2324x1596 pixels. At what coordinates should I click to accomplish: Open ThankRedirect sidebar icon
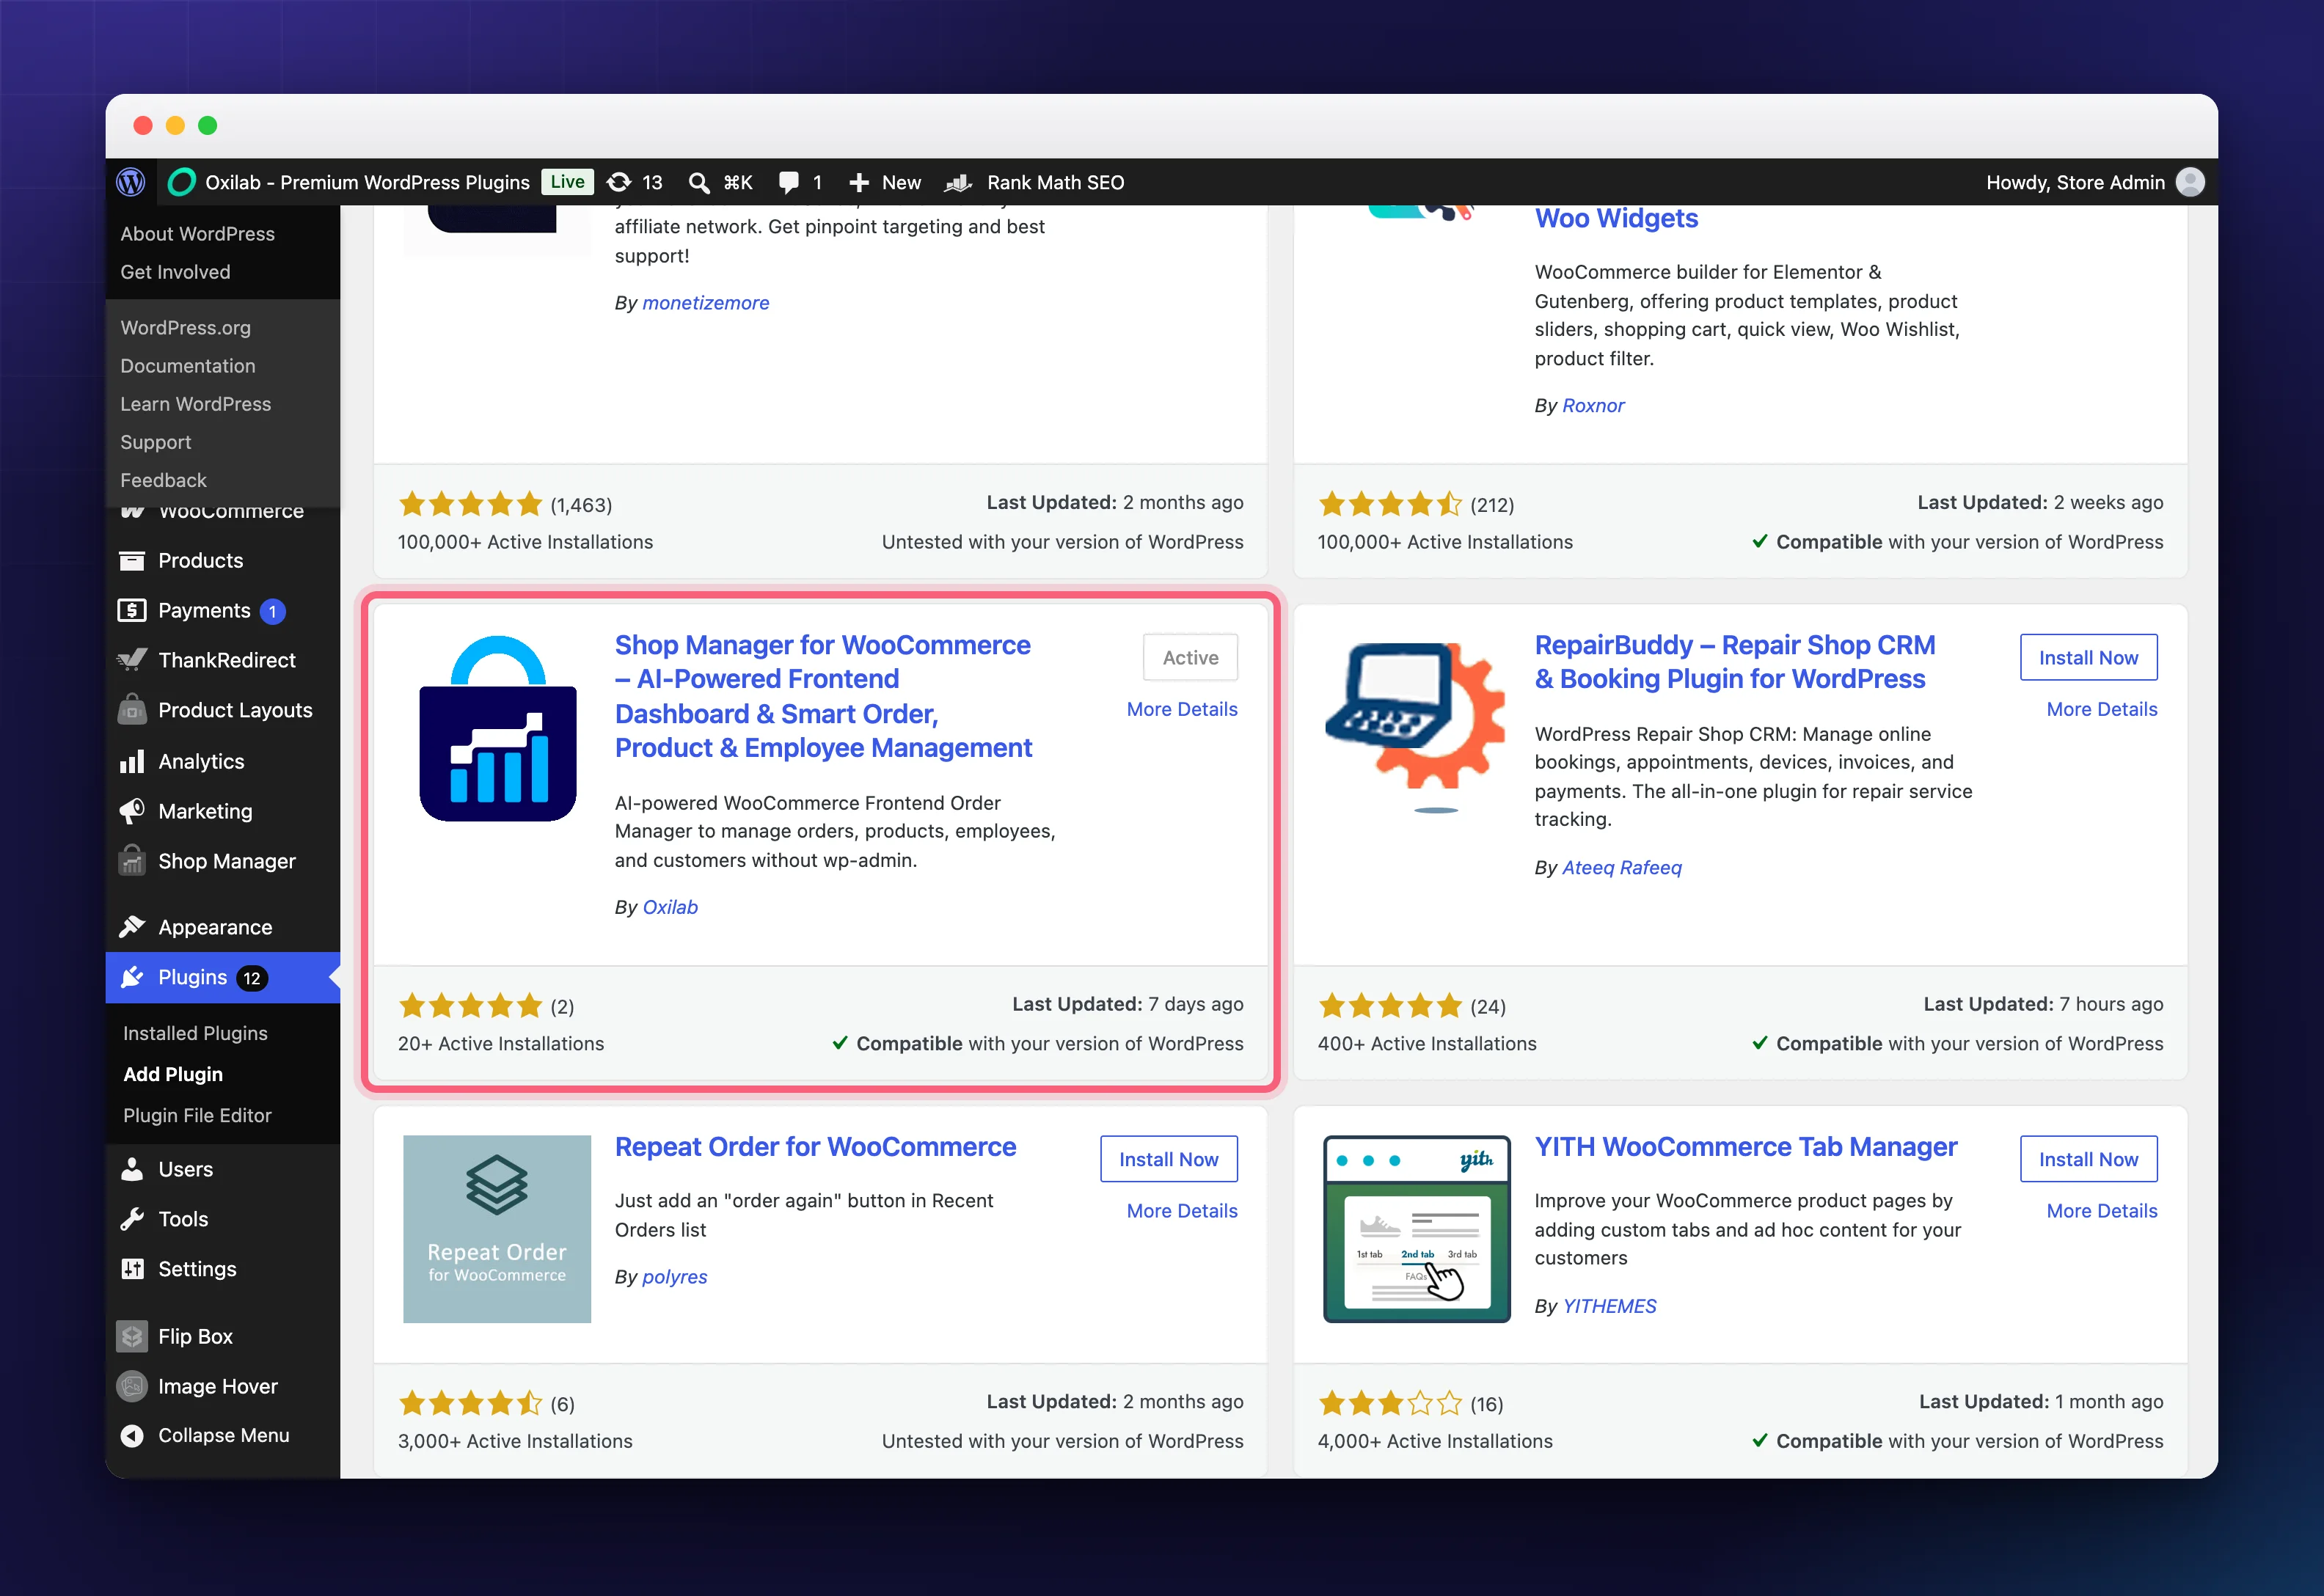tap(132, 660)
